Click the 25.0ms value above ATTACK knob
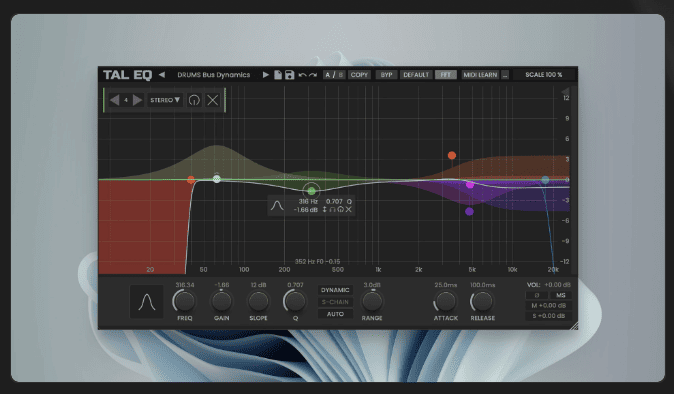 tap(446, 285)
